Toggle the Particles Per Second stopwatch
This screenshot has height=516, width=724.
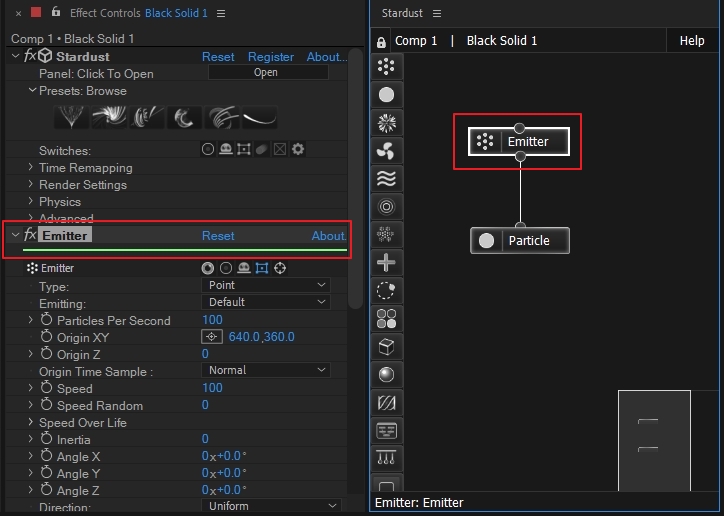[x=46, y=319]
